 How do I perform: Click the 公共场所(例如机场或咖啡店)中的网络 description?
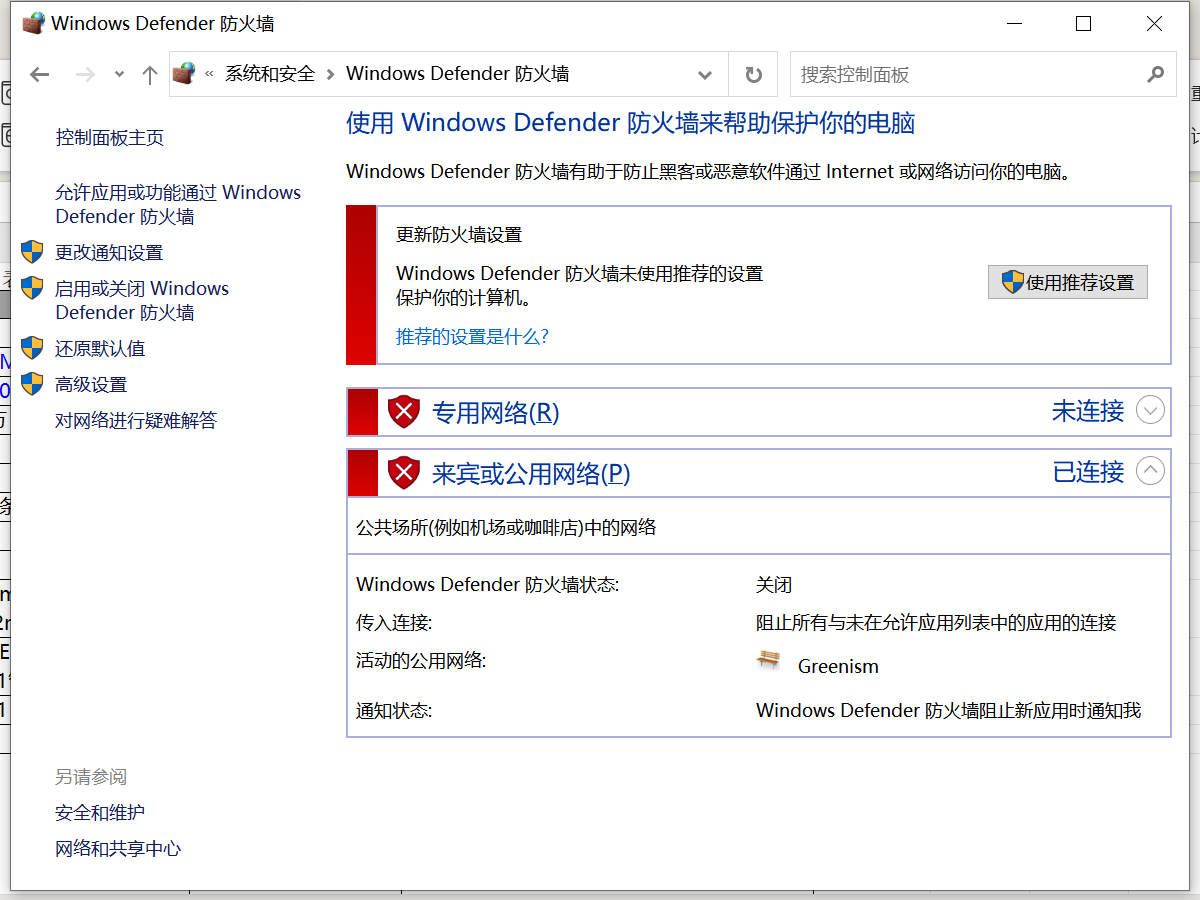(x=506, y=527)
